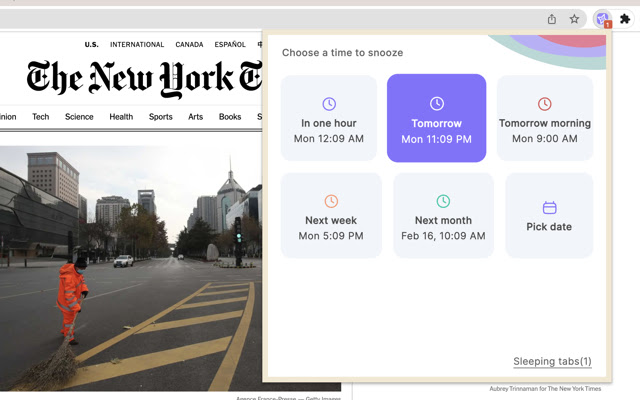
Task: Open the Science section
Action: click(79, 117)
